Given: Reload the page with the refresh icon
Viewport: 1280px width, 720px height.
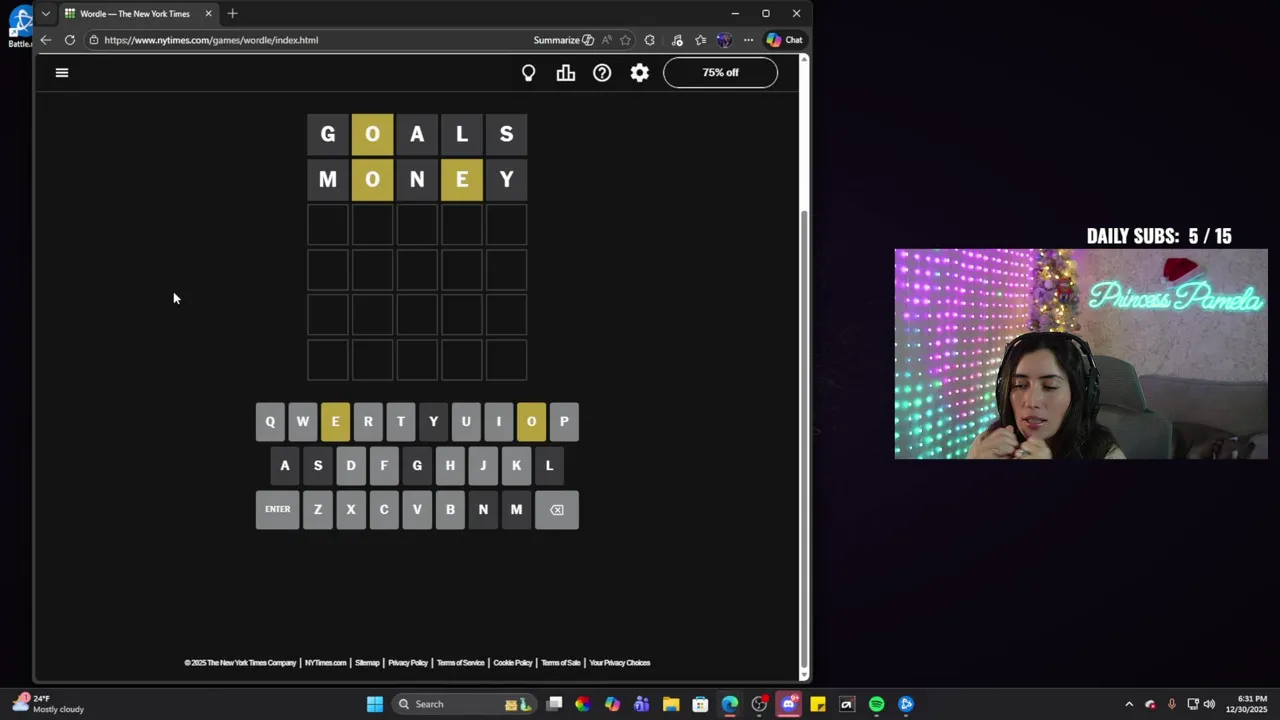Looking at the screenshot, I should [70, 40].
